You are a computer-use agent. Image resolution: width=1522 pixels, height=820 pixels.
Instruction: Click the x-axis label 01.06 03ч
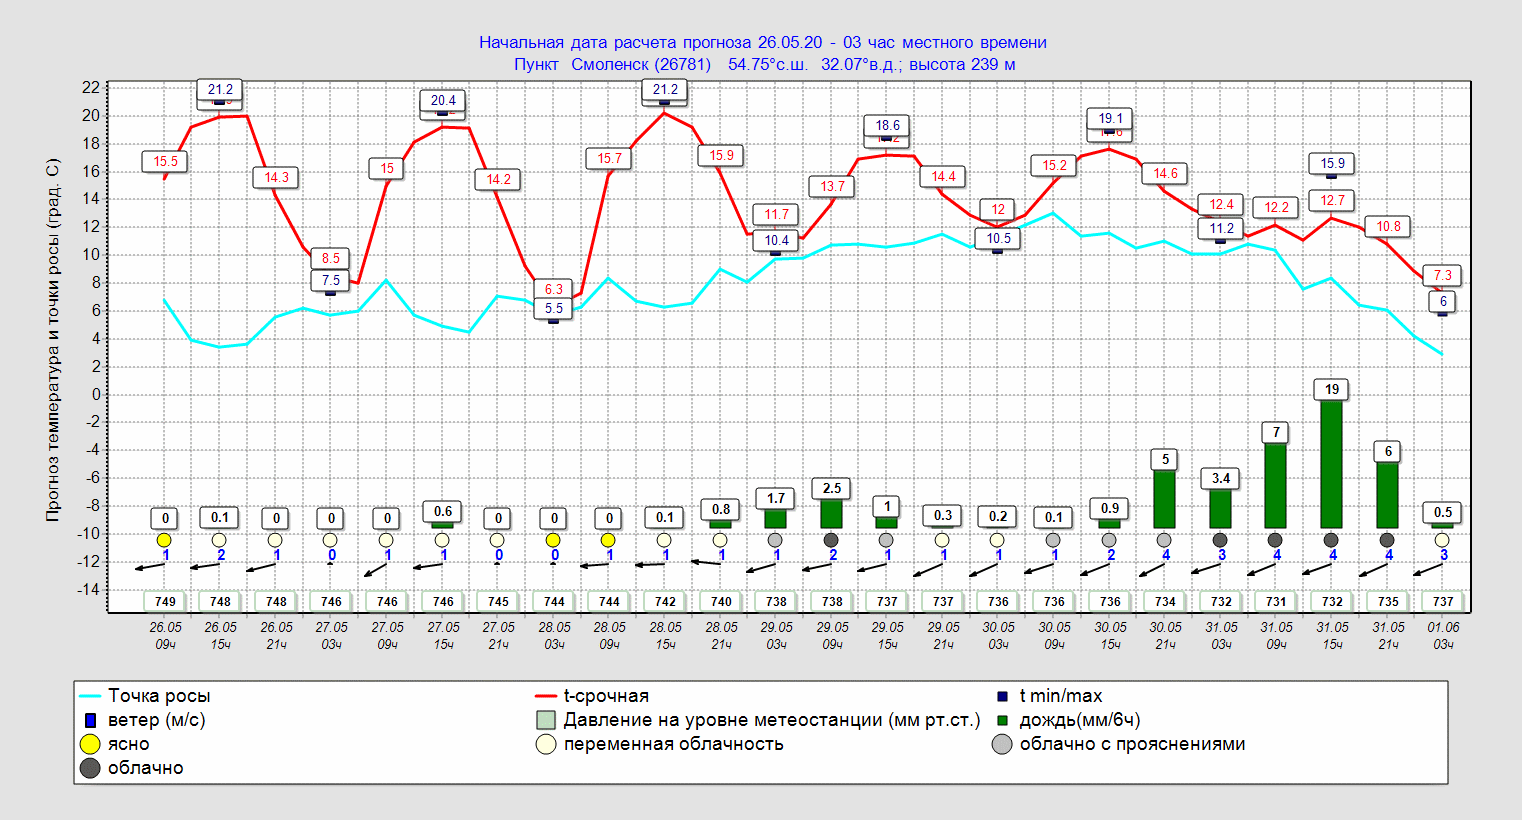tap(1443, 636)
